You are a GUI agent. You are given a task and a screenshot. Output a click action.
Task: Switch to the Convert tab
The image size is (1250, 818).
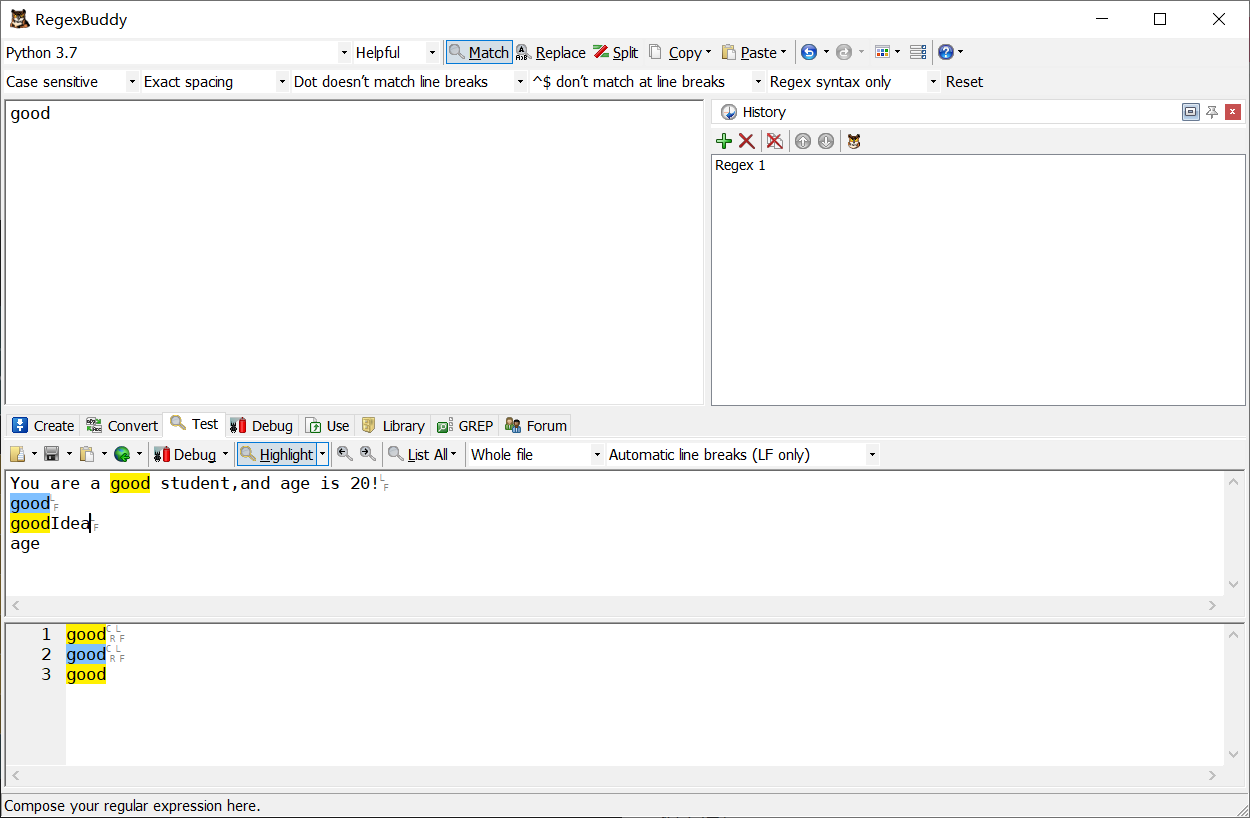click(122, 425)
